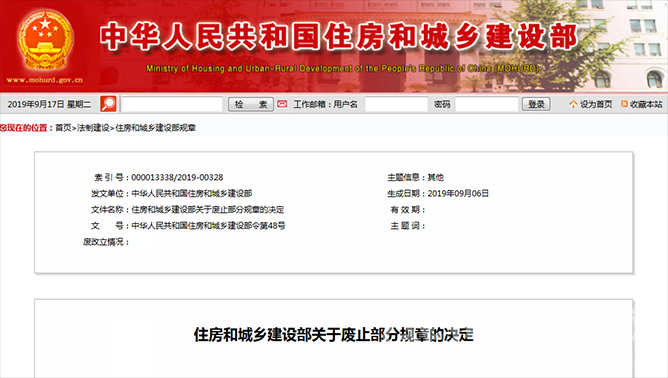Click issuing unit 中华人民共和国住房和城乡建设部 value
The width and height of the screenshot is (668, 378).
click(x=192, y=193)
